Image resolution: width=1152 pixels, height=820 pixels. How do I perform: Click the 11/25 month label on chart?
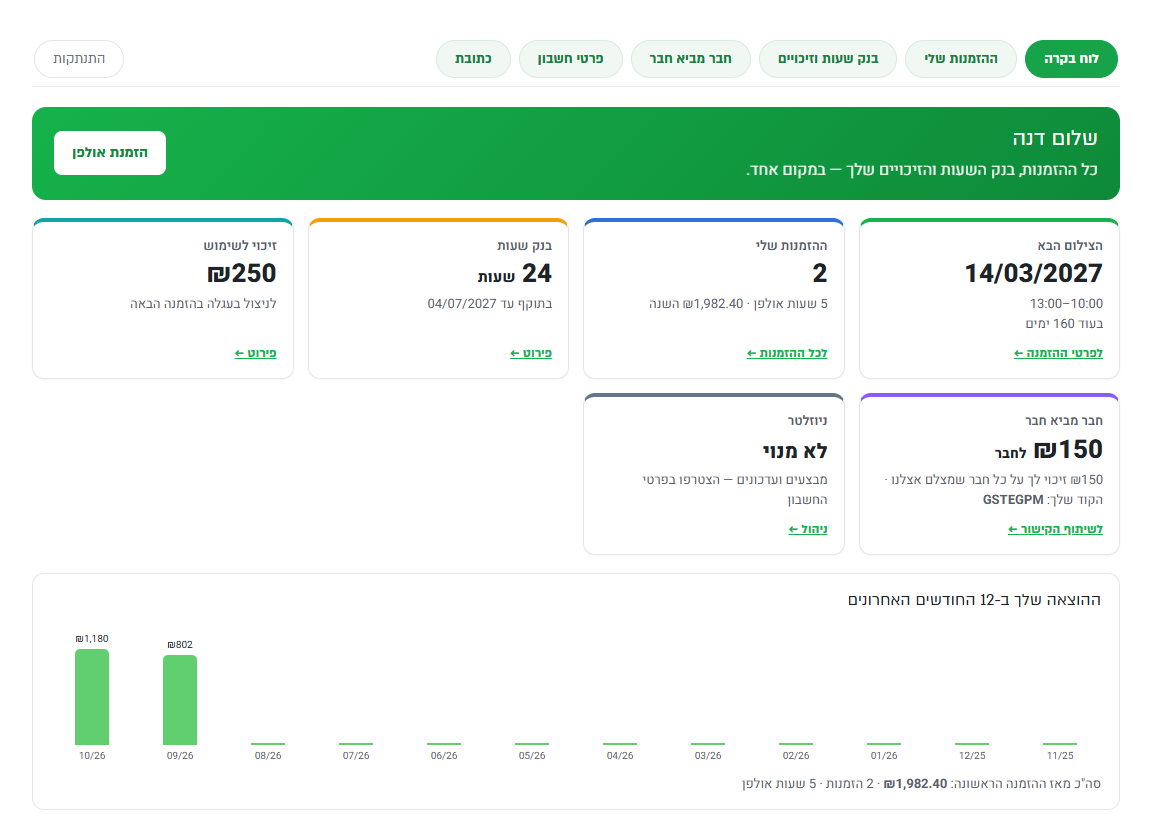[x=1060, y=755]
